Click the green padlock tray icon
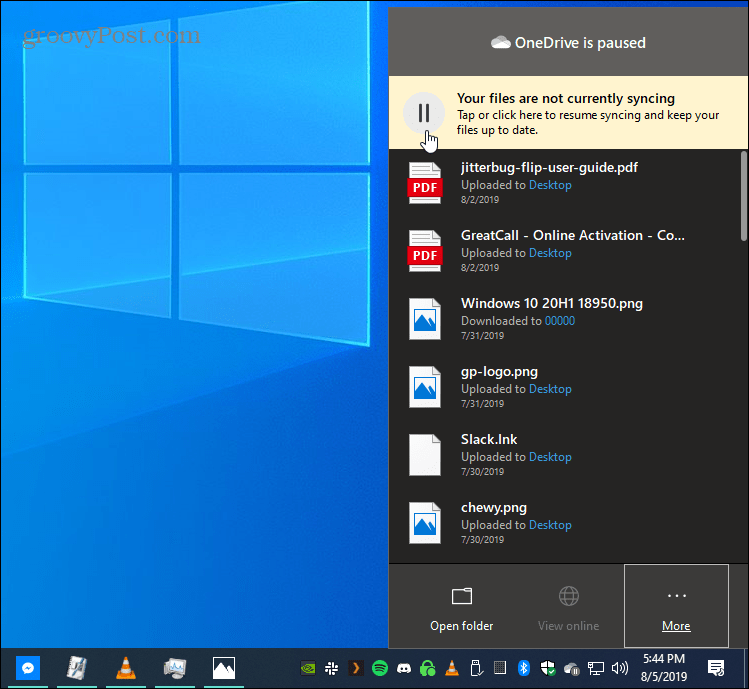Viewport: 749px width, 689px height. tap(428, 668)
